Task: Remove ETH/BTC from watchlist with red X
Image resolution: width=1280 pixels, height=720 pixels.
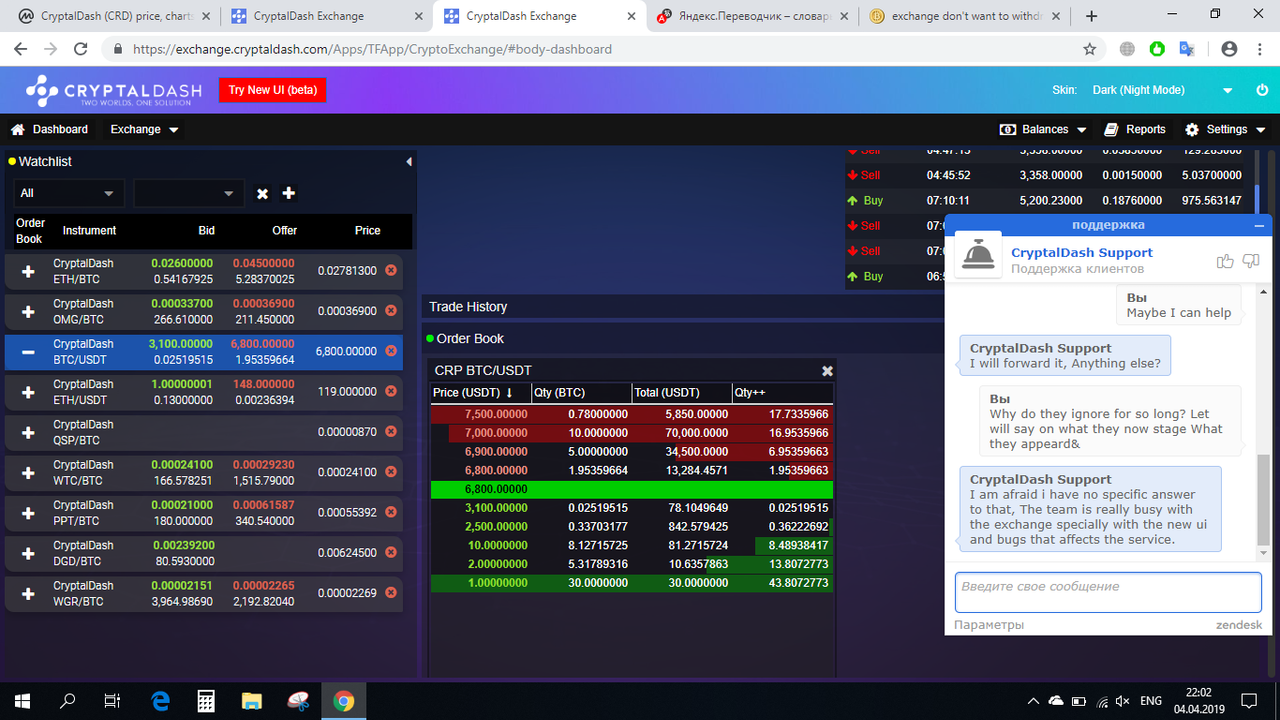Action: [x=391, y=270]
